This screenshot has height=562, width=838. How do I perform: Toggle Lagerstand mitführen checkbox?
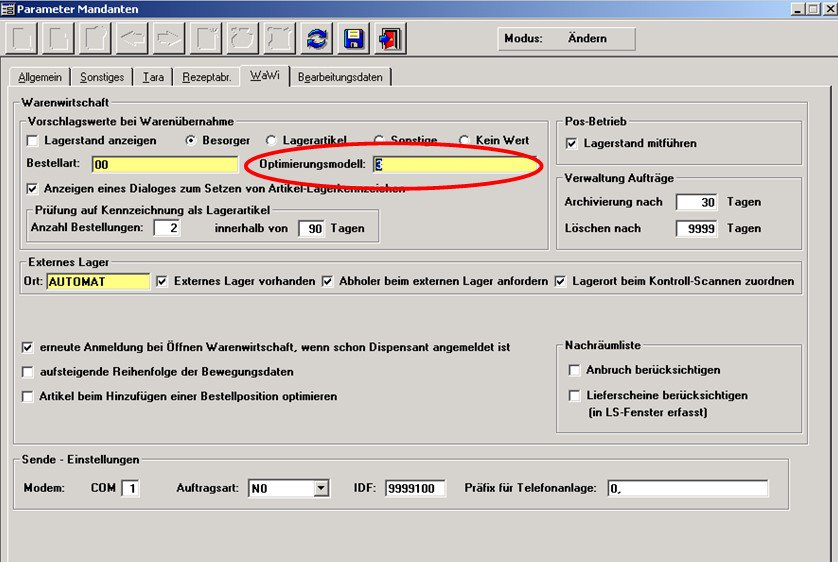pos(572,144)
